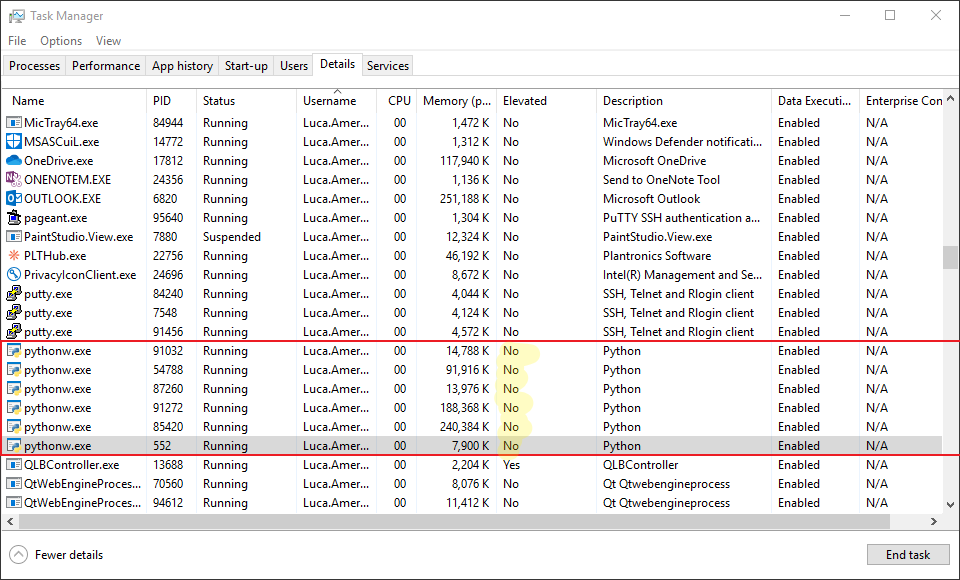The image size is (960, 580).
Task: Click pythonw.exe icon for PID 54788
Action: click(x=13, y=370)
